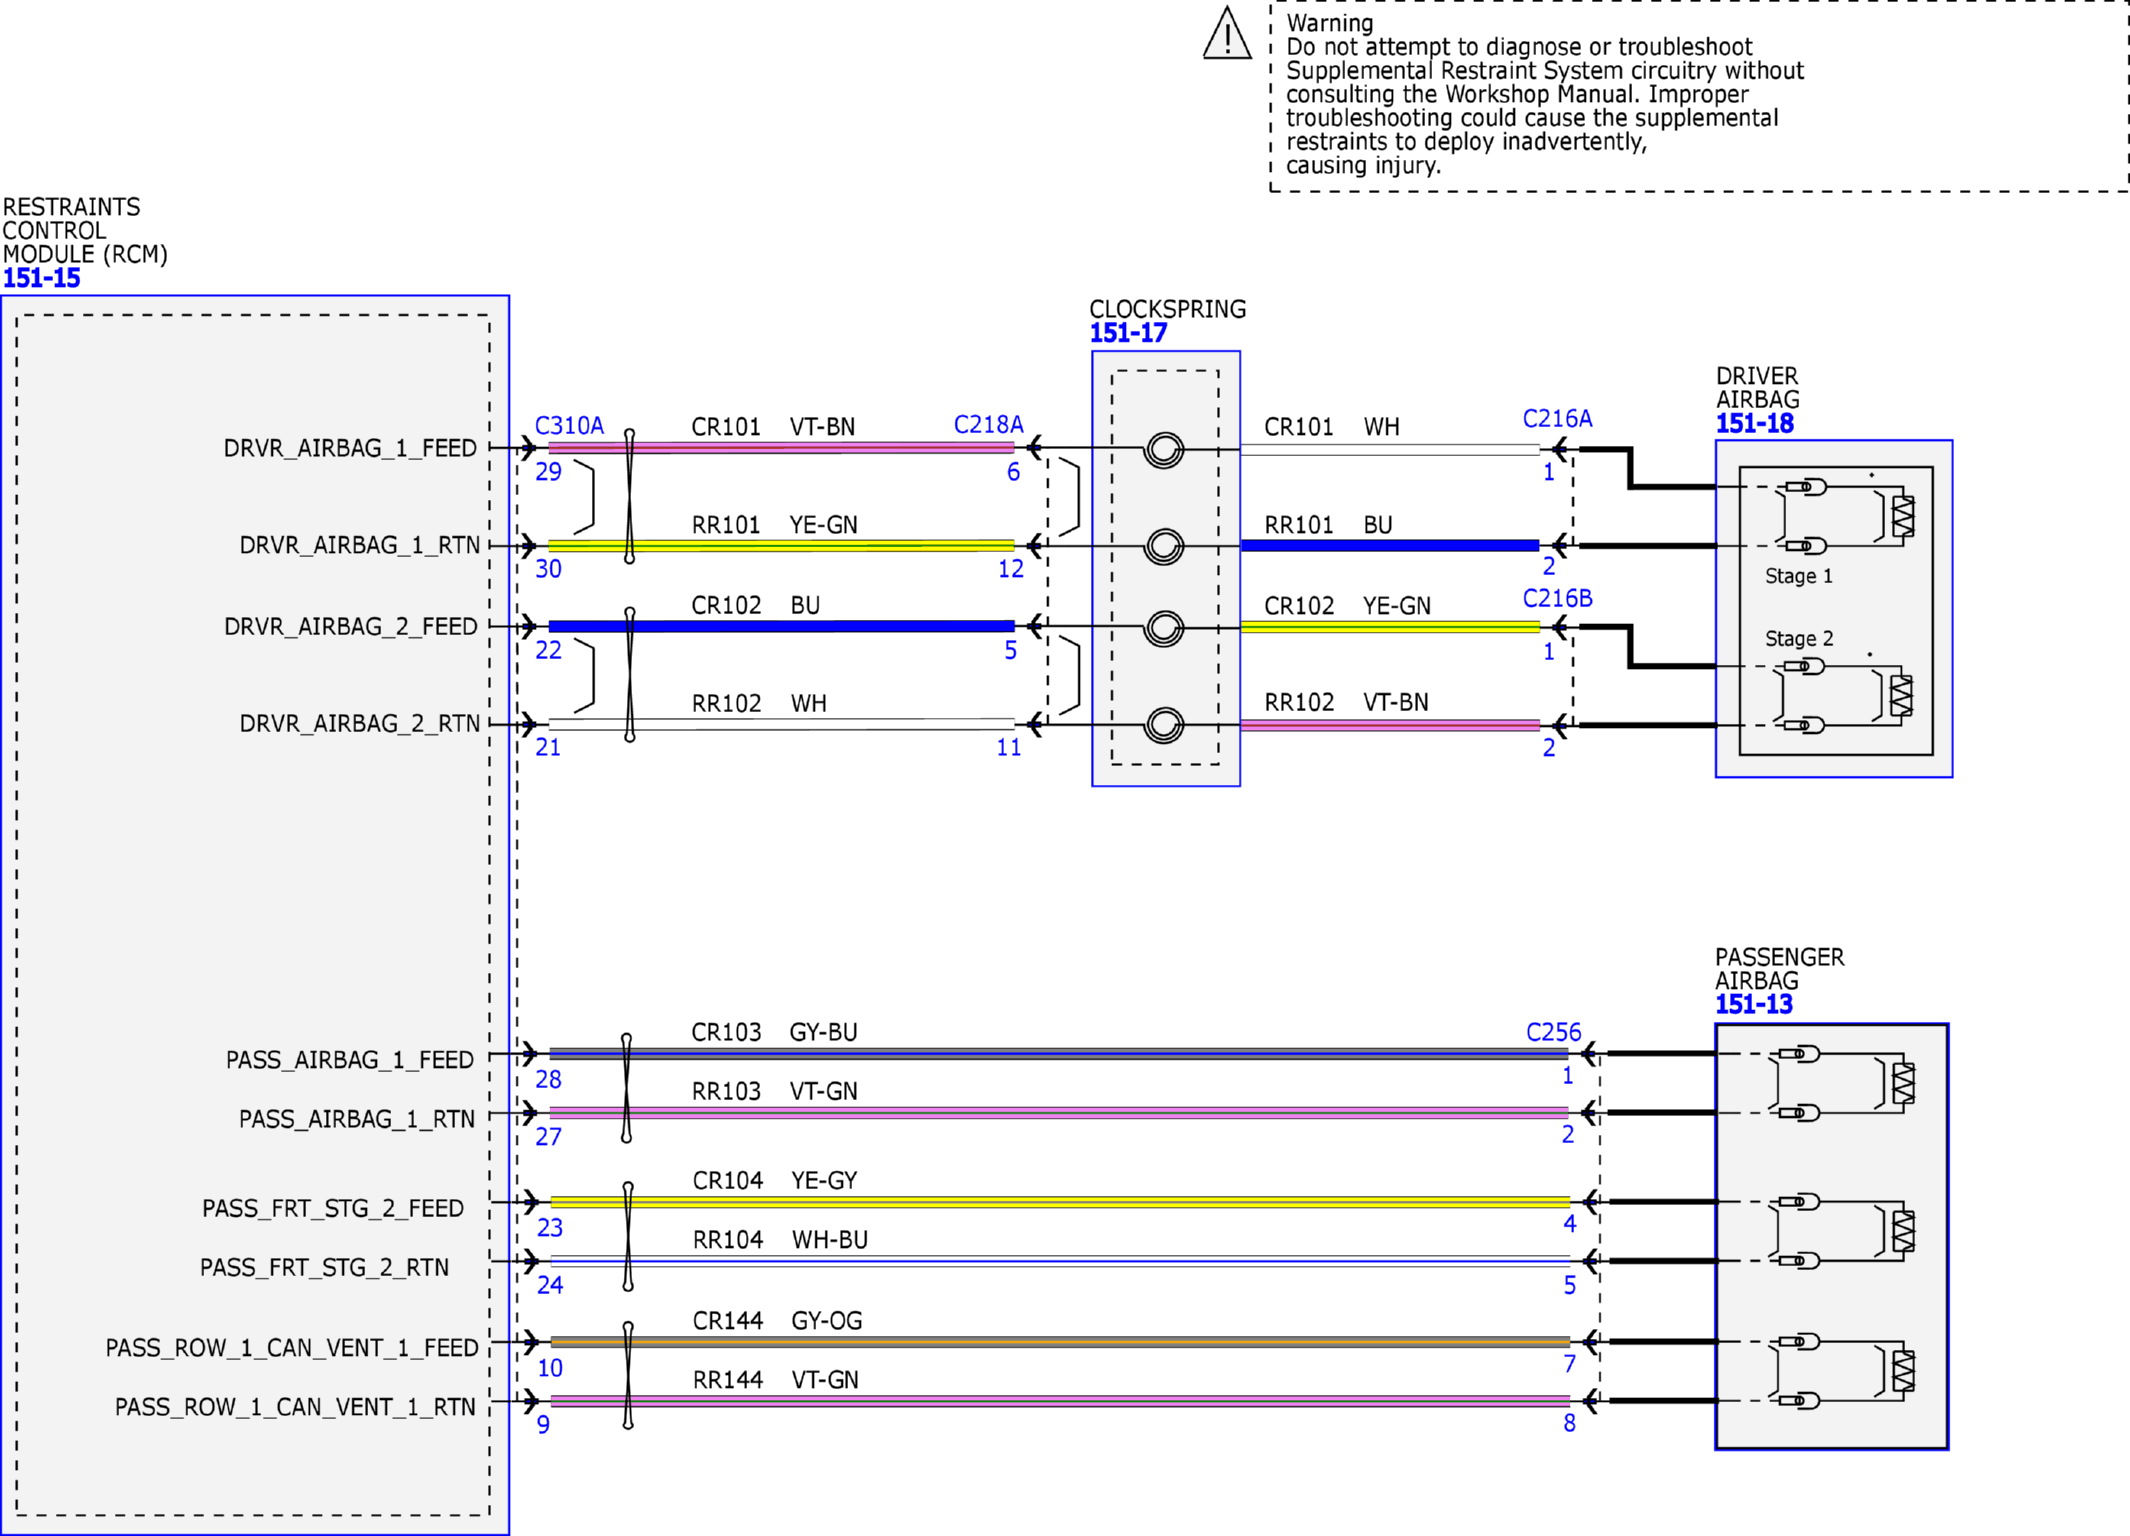Select the C218A connector label

click(988, 424)
